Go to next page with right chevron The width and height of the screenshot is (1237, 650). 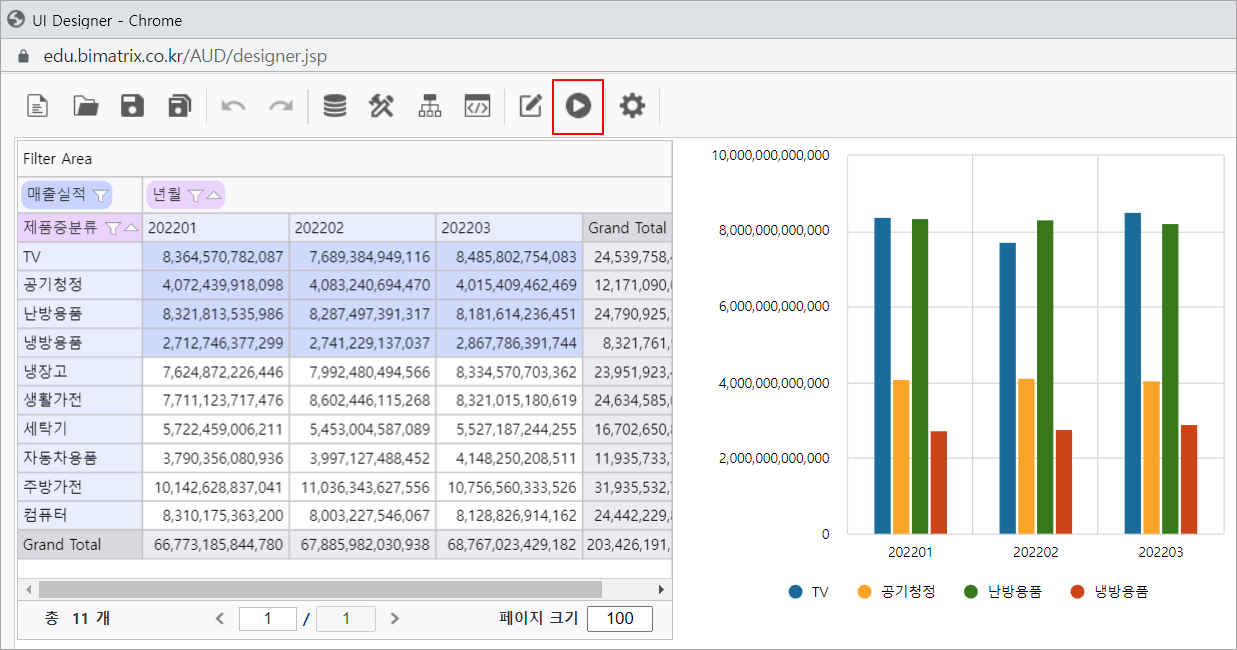click(395, 618)
